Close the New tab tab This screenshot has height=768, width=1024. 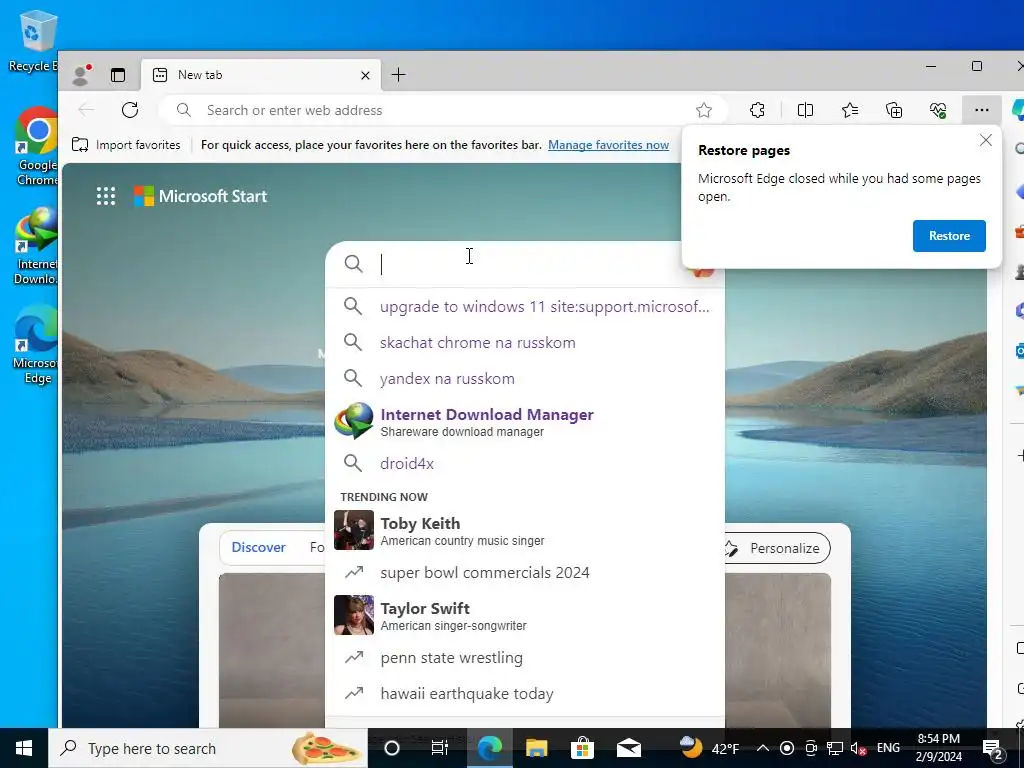click(366, 76)
